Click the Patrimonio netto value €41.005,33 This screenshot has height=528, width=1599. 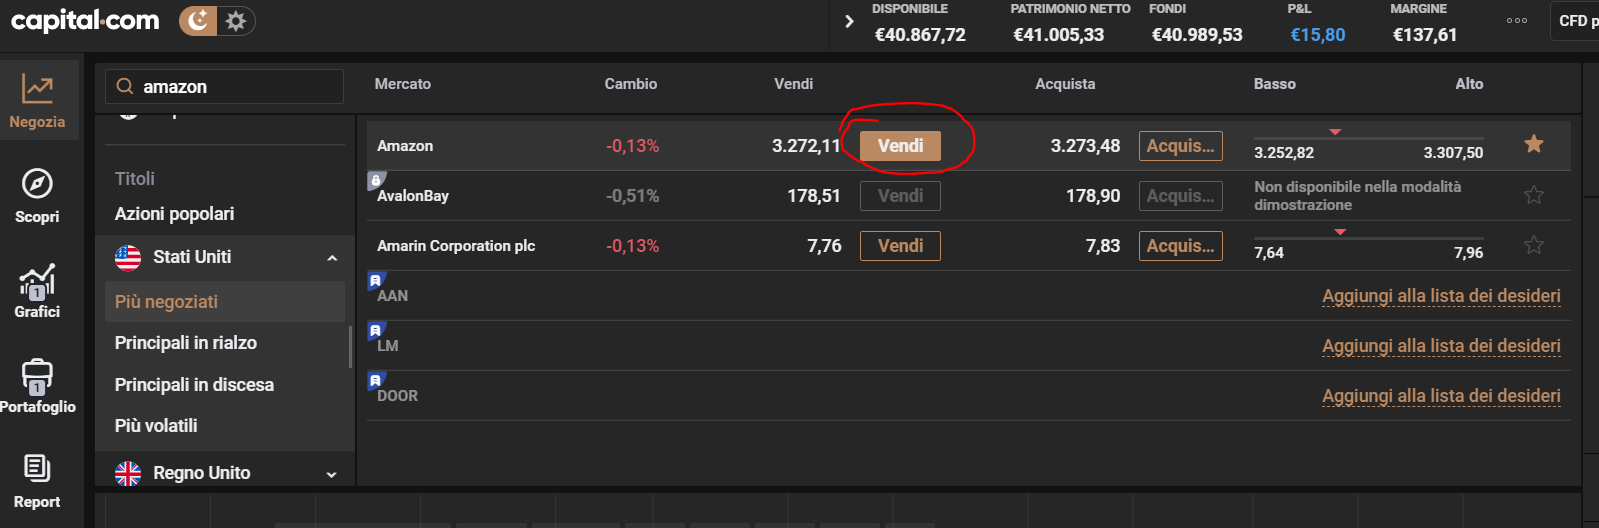click(1058, 35)
